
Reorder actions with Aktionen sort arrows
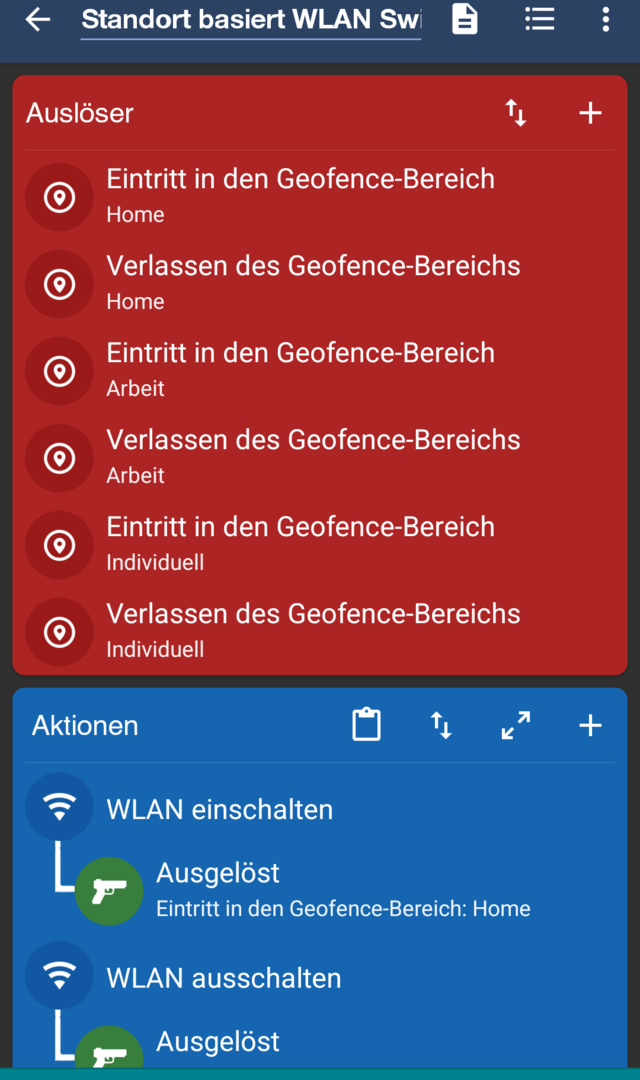pyautogui.click(x=441, y=725)
